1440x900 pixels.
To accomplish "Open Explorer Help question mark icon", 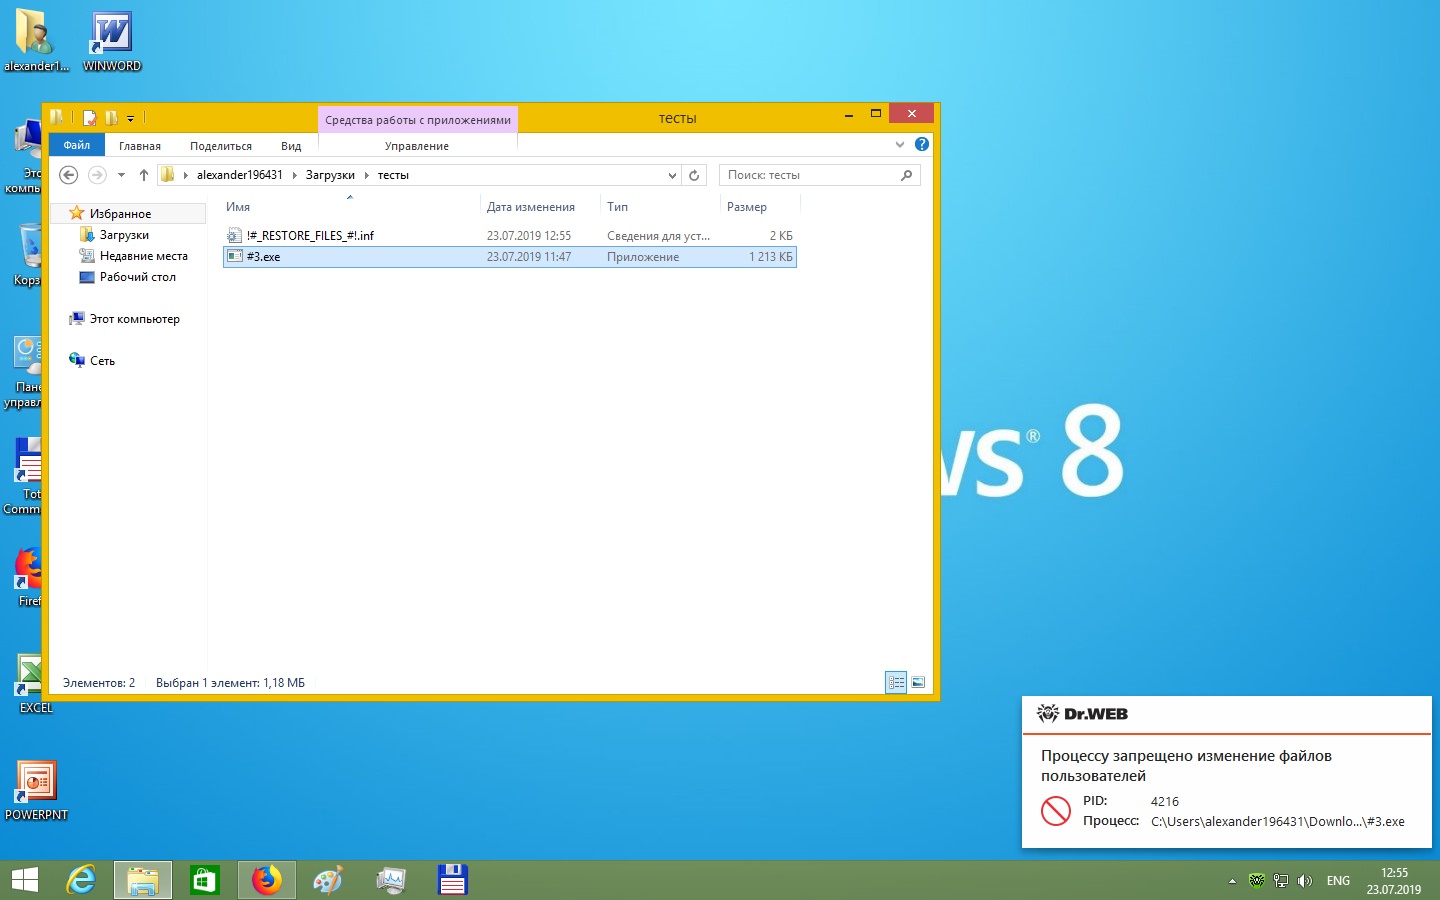I will coord(922,145).
